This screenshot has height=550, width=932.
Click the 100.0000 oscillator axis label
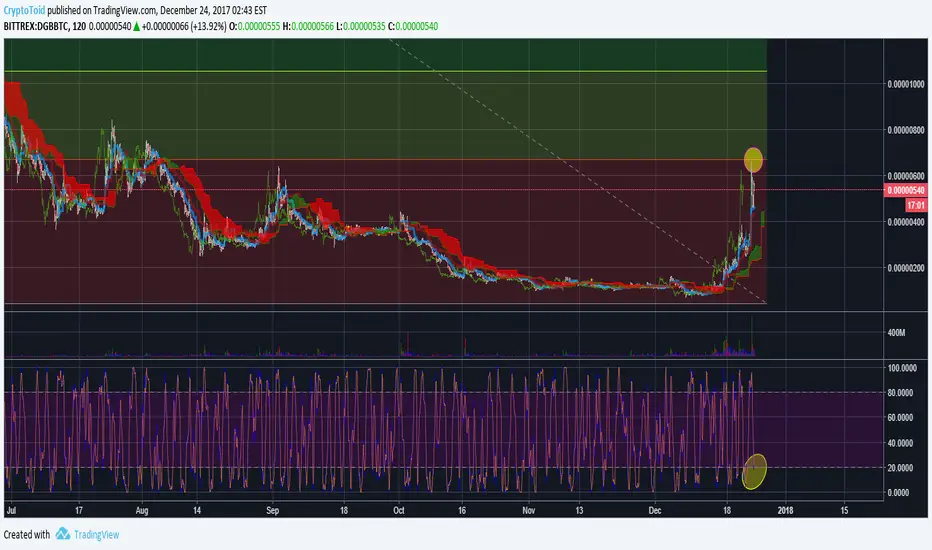[902, 368]
